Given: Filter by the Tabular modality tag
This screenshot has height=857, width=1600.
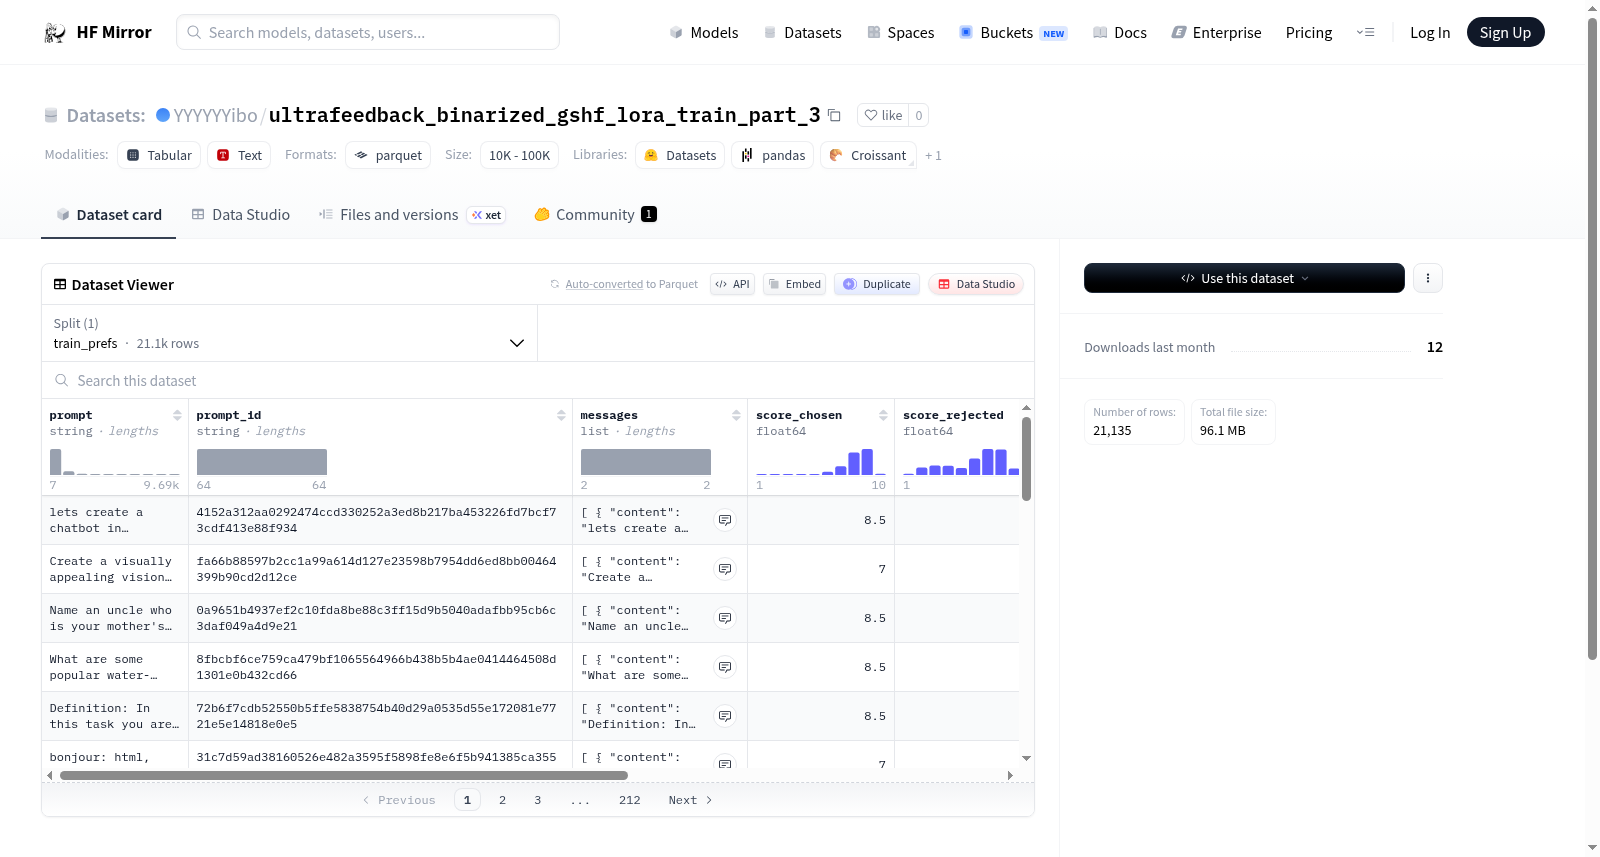Looking at the screenshot, I should tap(159, 155).
